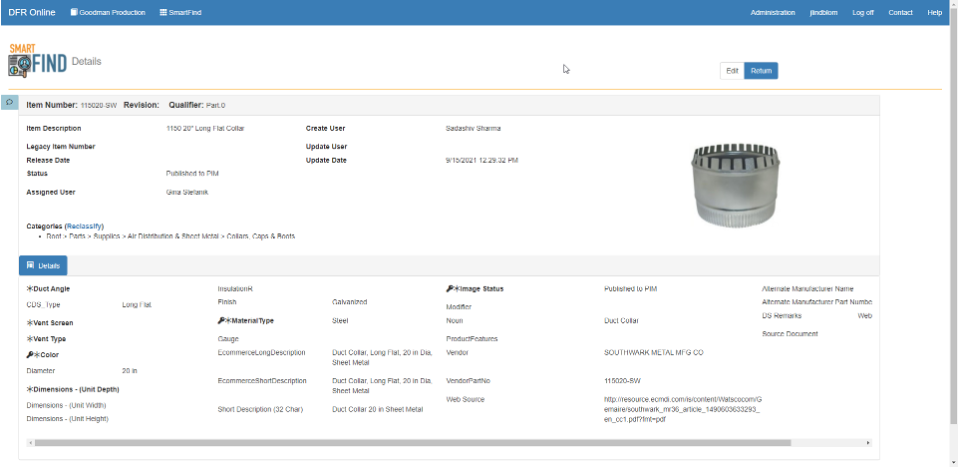Screen dimensions: 958x468
Task: Click the horizontal scrollbar thumb
Action: 412,442
